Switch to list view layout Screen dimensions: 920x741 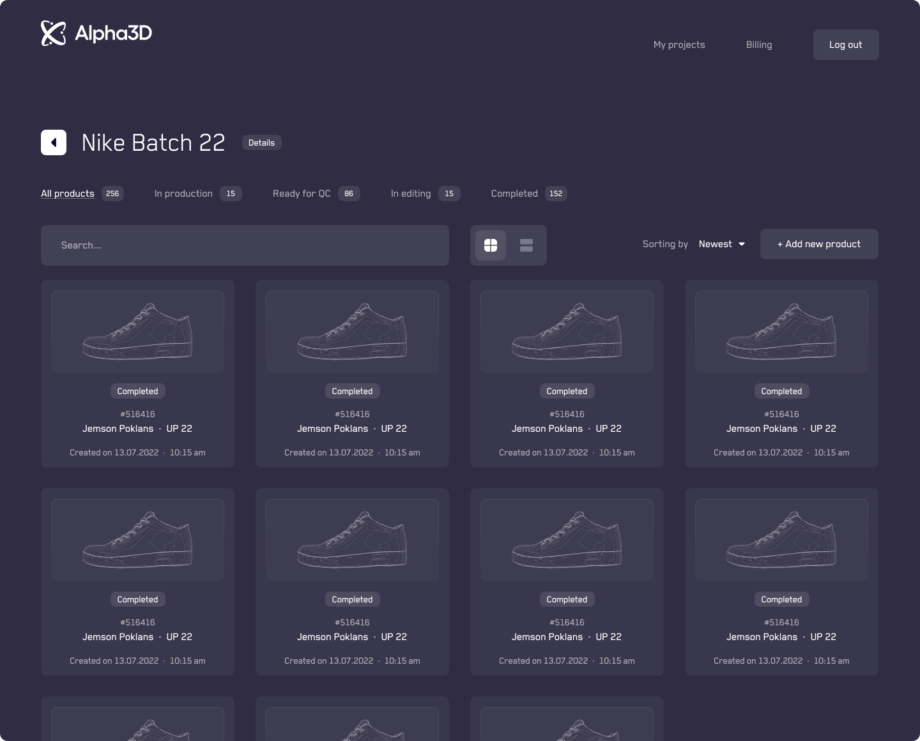[x=526, y=245]
